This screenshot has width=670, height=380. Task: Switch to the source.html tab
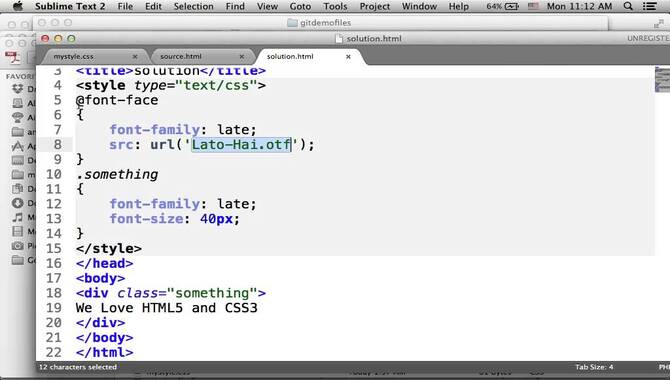coord(181,56)
